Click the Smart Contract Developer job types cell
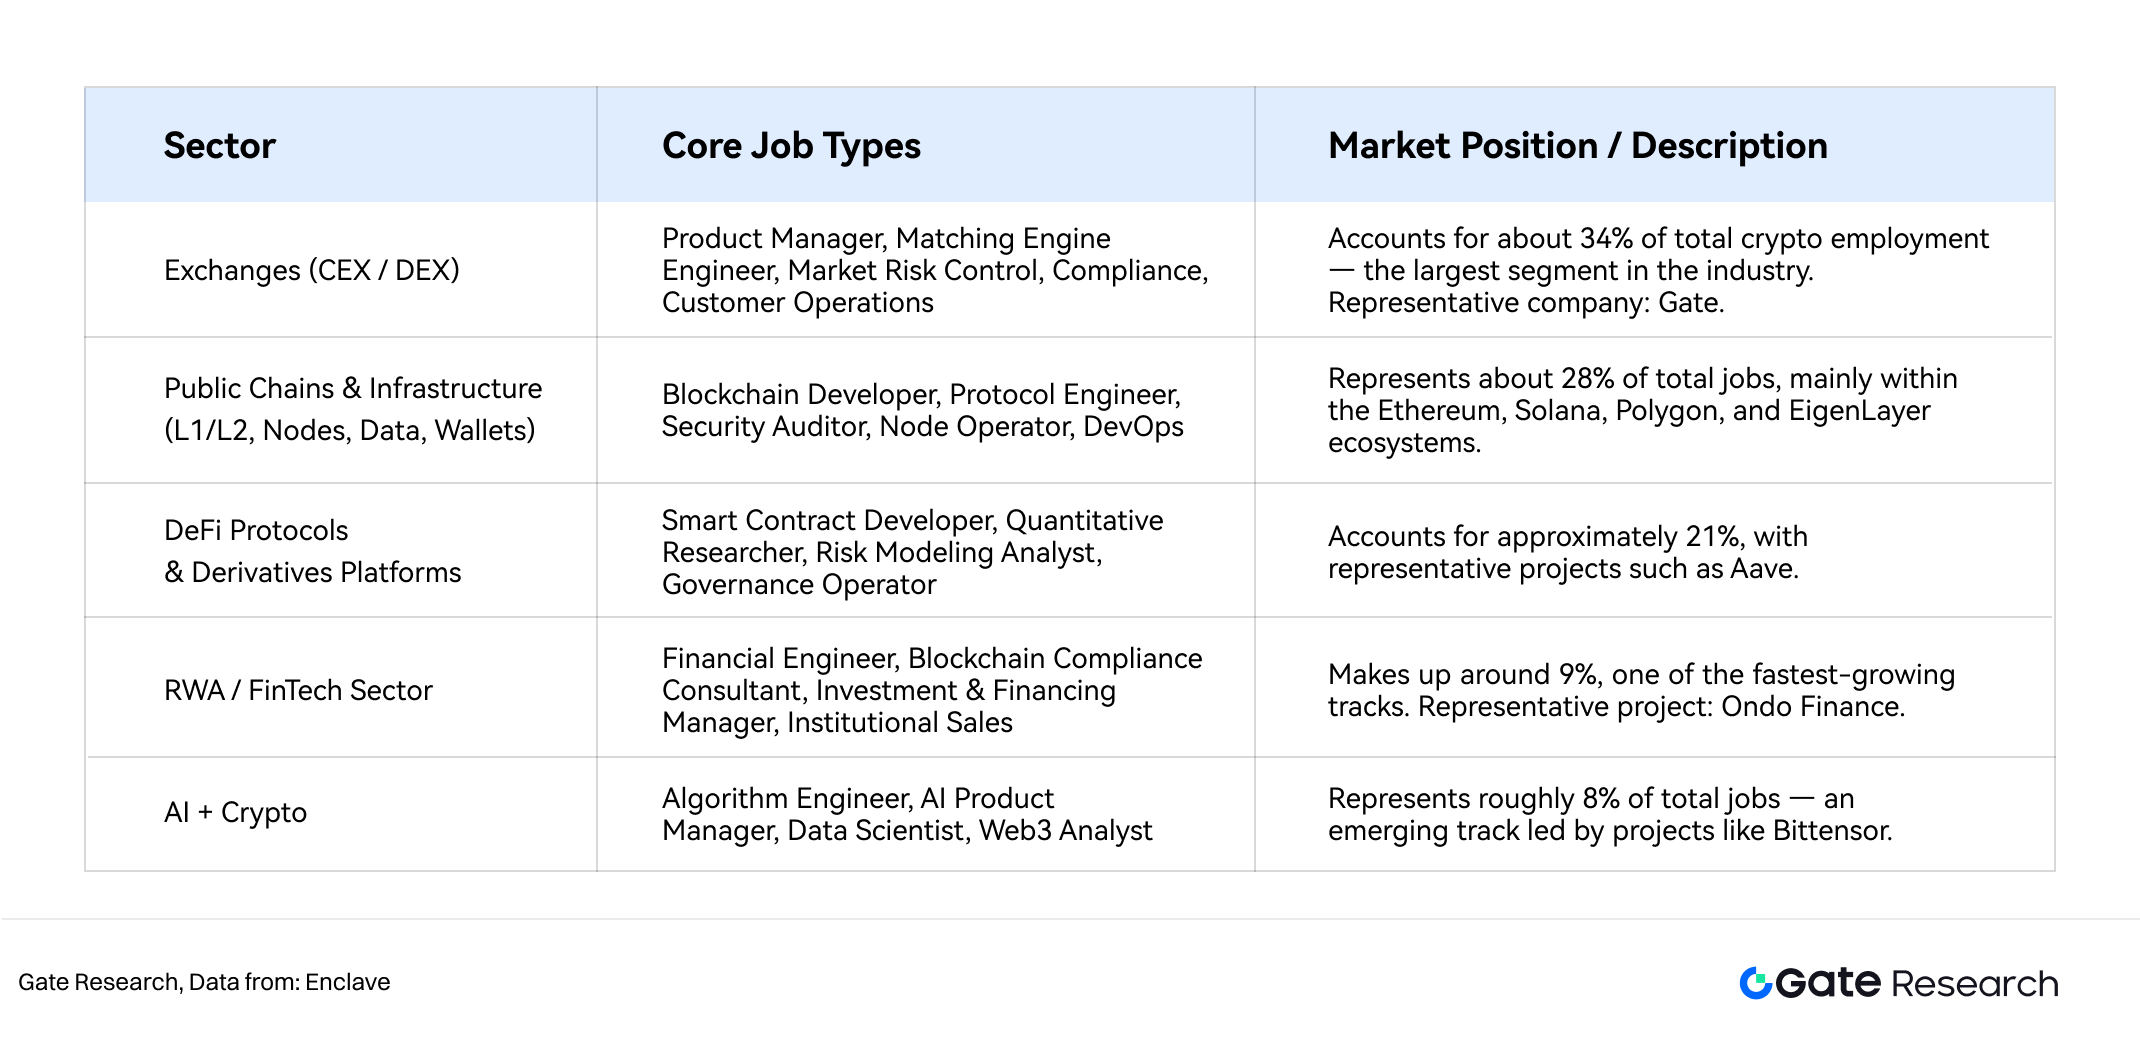Viewport: 2140px width, 1048px height. [x=912, y=552]
